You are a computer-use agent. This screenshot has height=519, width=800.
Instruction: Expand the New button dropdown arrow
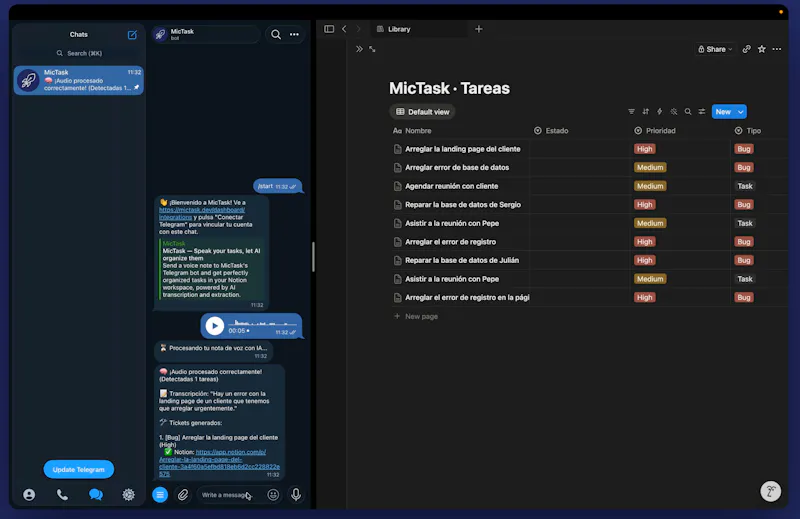point(741,112)
